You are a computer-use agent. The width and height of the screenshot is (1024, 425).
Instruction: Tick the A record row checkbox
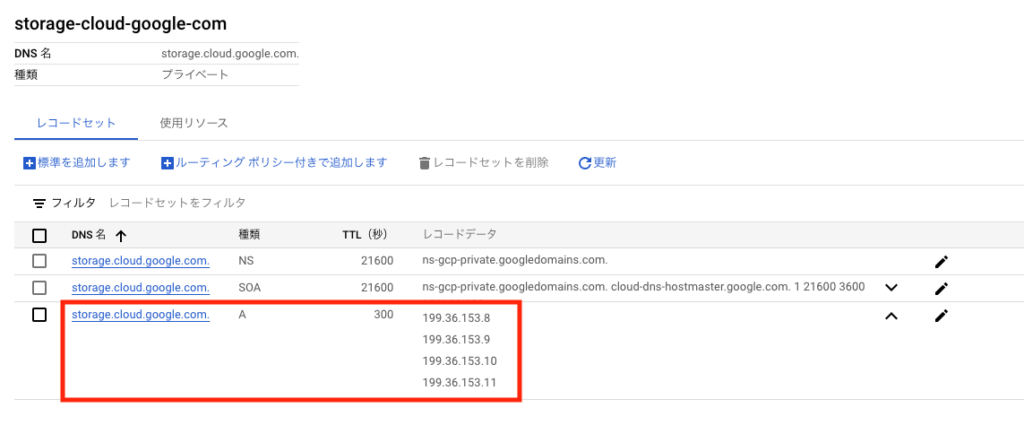point(40,314)
